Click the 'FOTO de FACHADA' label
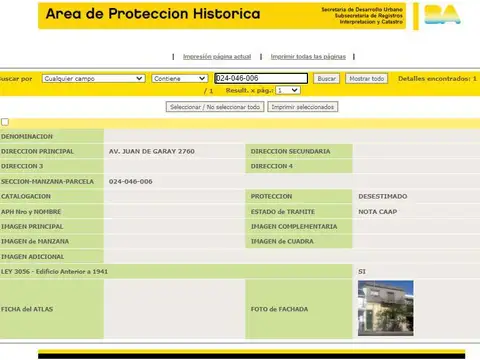 (x=279, y=309)
